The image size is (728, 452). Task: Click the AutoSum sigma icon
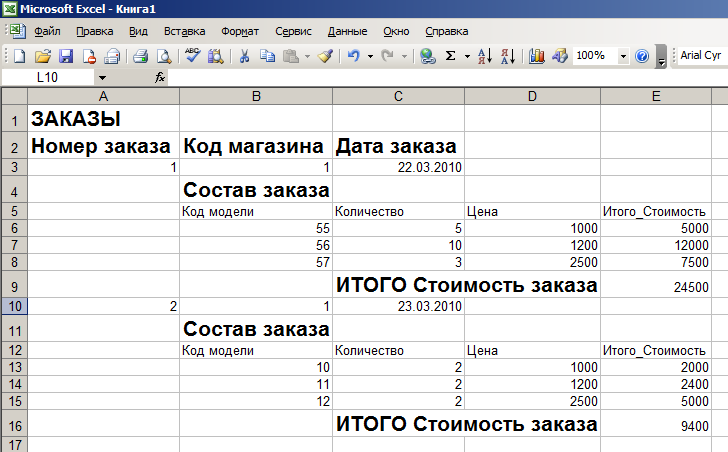tap(450, 56)
